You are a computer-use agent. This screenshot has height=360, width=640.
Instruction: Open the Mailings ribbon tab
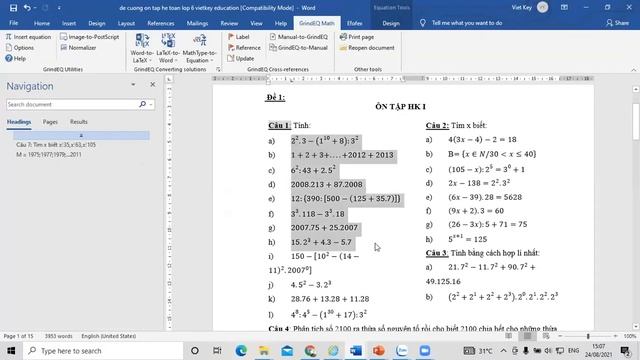pyautogui.click(x=197, y=23)
